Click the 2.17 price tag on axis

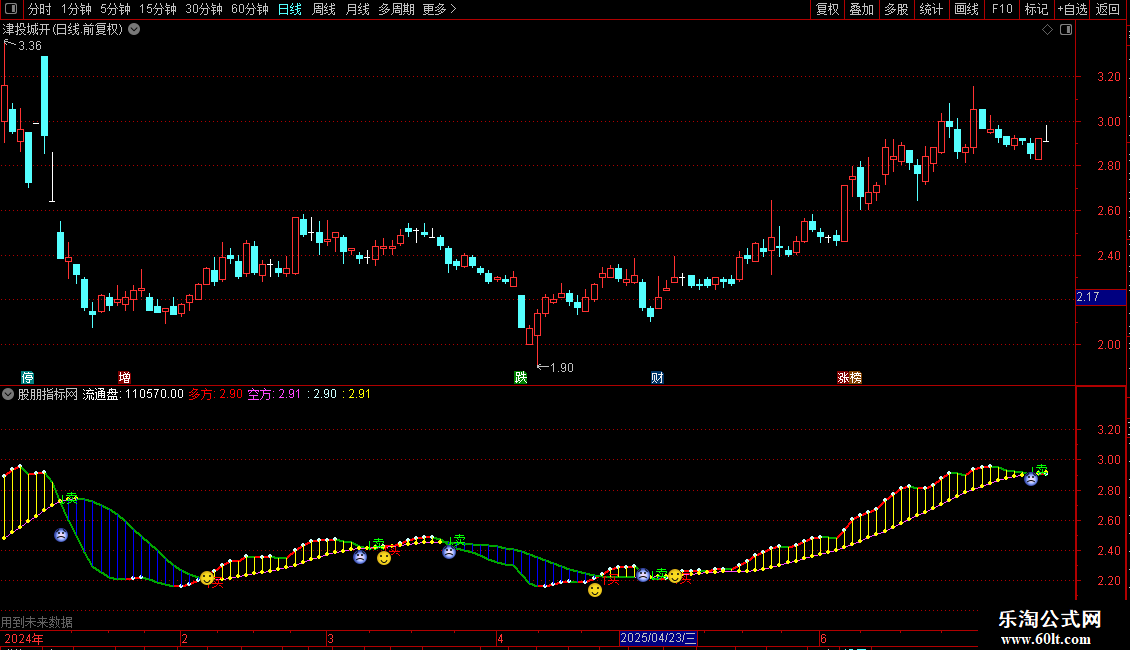pos(1100,297)
